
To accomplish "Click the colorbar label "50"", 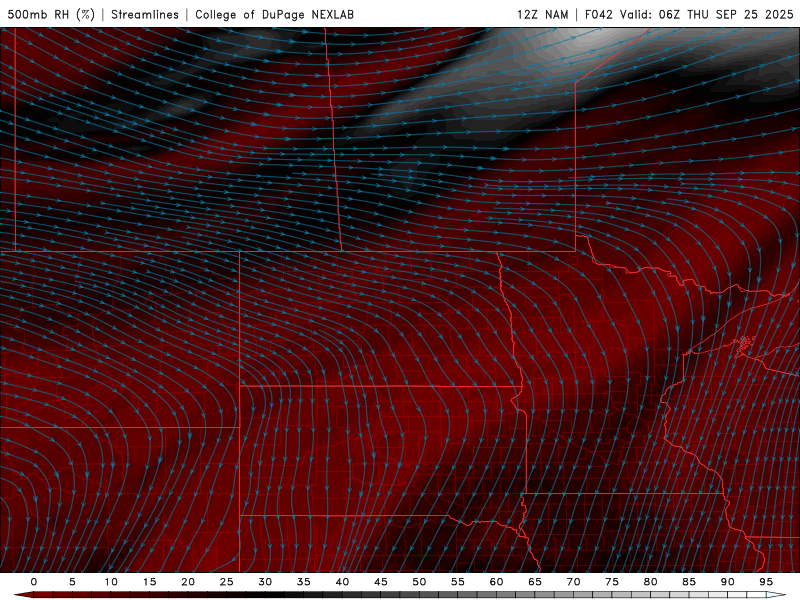I will (x=419, y=582).
